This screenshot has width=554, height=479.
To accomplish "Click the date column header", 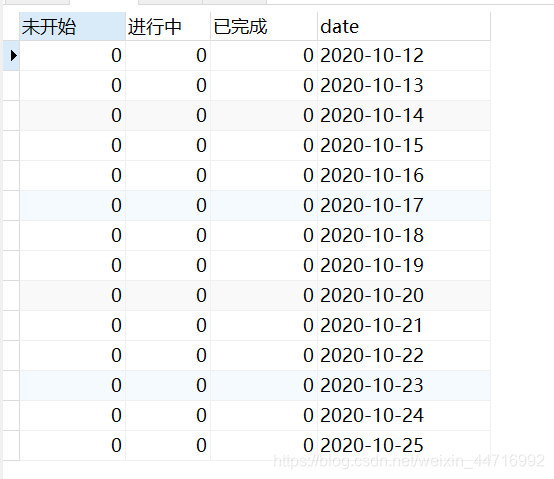I will [404, 26].
